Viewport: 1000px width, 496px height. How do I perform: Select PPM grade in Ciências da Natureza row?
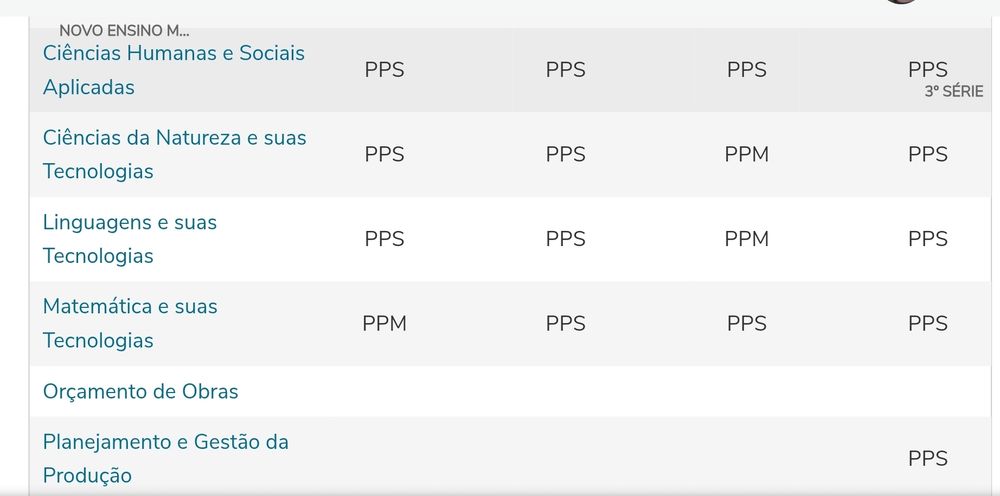[x=746, y=154]
